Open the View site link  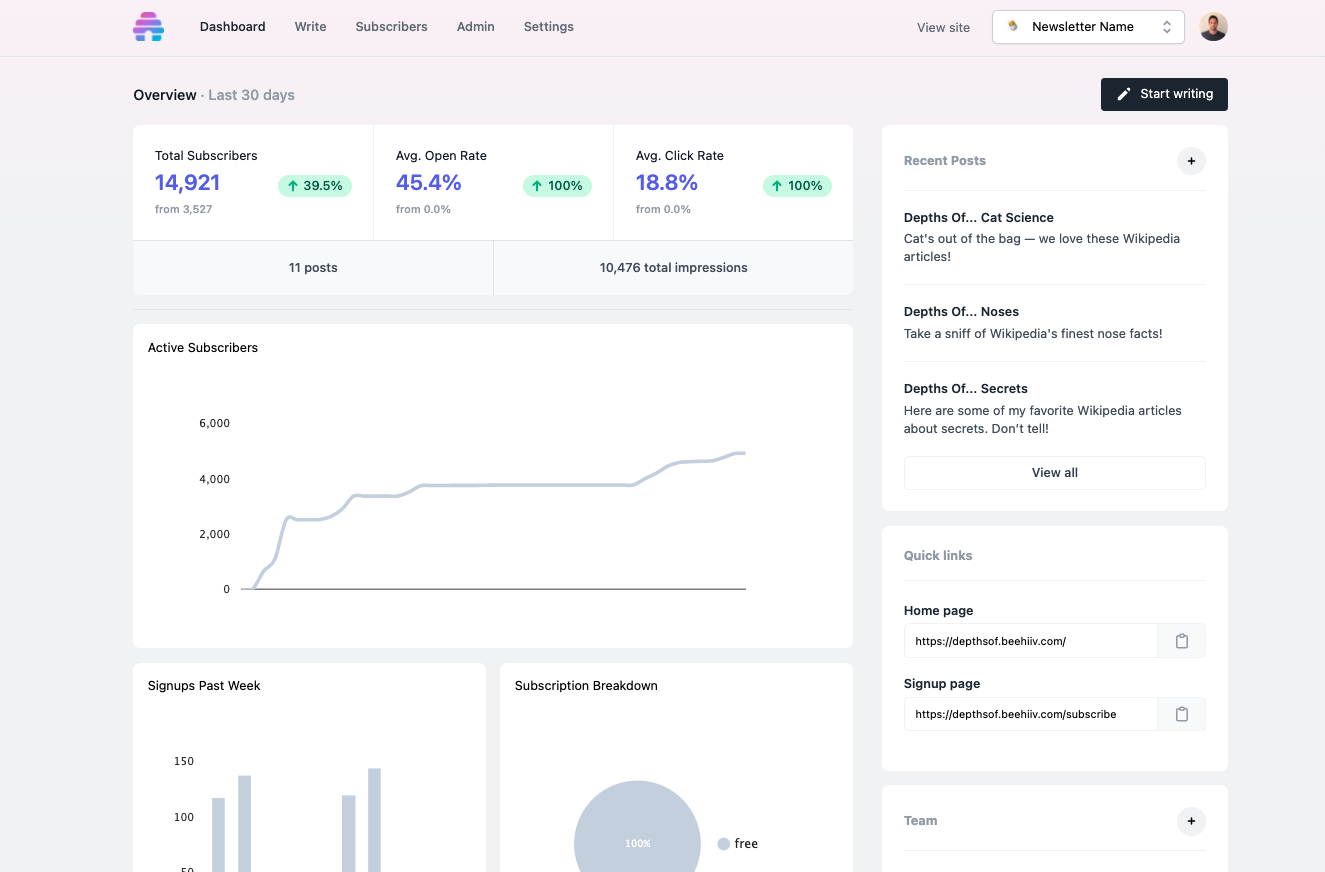pyautogui.click(x=943, y=27)
